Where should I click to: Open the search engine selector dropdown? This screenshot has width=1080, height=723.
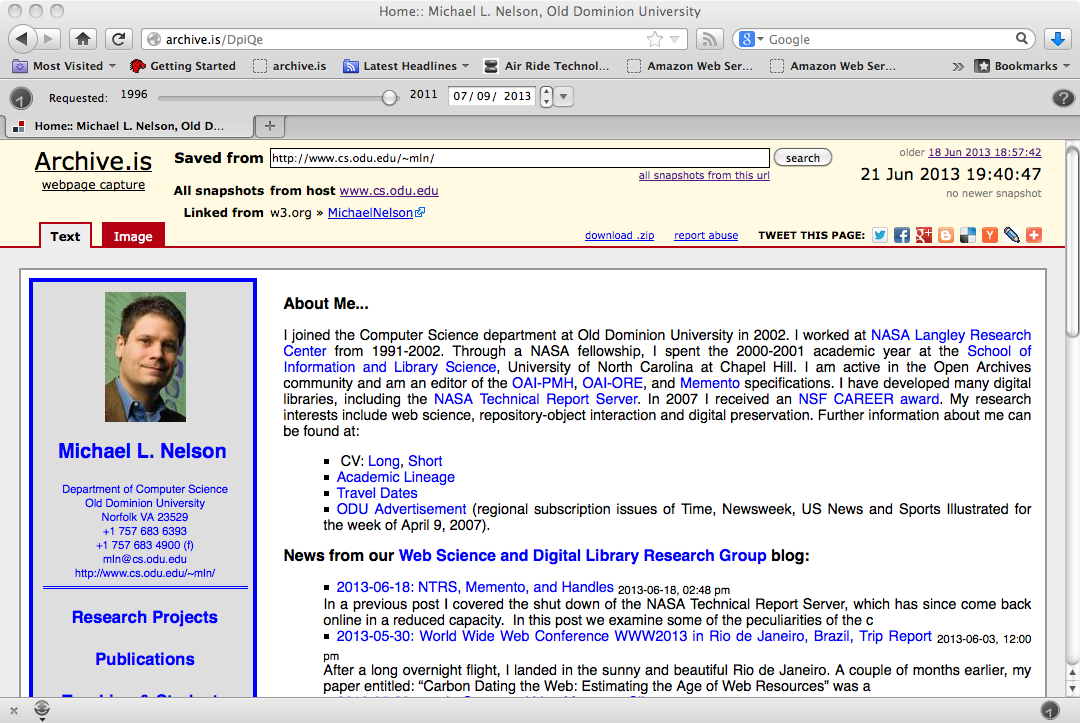click(x=751, y=39)
